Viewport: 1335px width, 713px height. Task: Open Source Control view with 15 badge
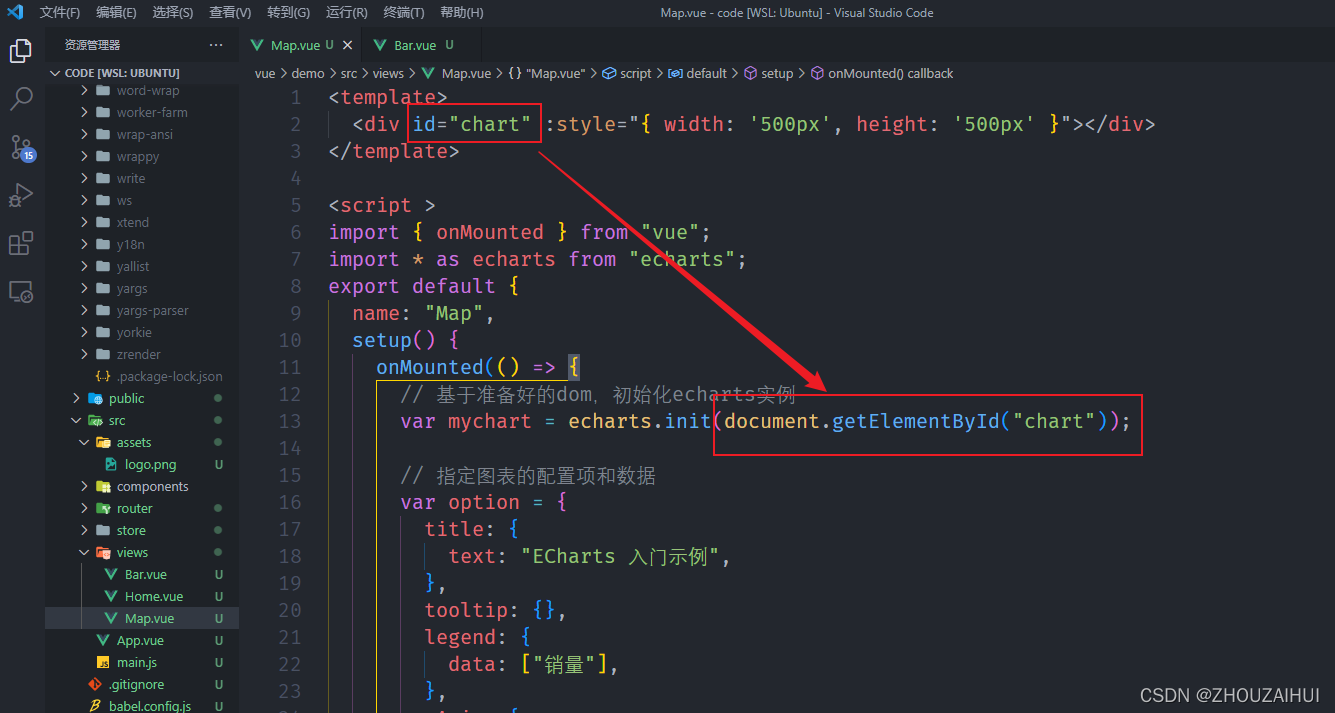pyautogui.click(x=21, y=148)
